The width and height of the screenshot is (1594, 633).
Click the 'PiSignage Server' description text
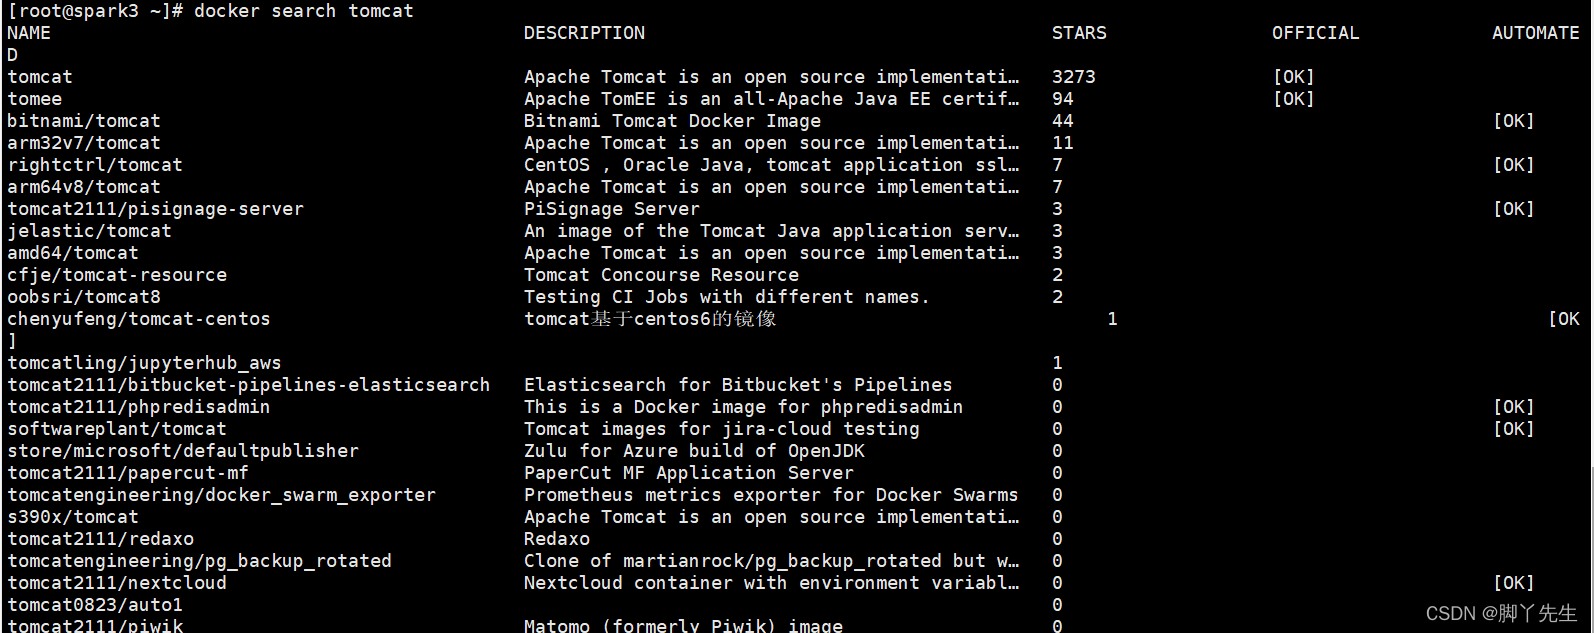[611, 209]
